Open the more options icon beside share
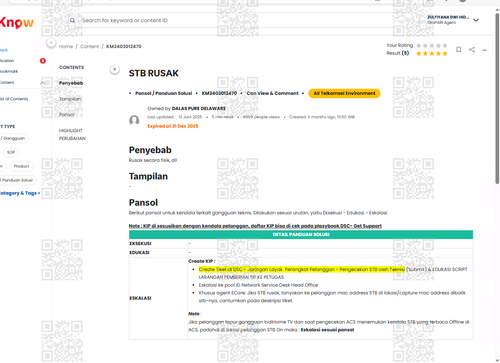 (x=484, y=50)
